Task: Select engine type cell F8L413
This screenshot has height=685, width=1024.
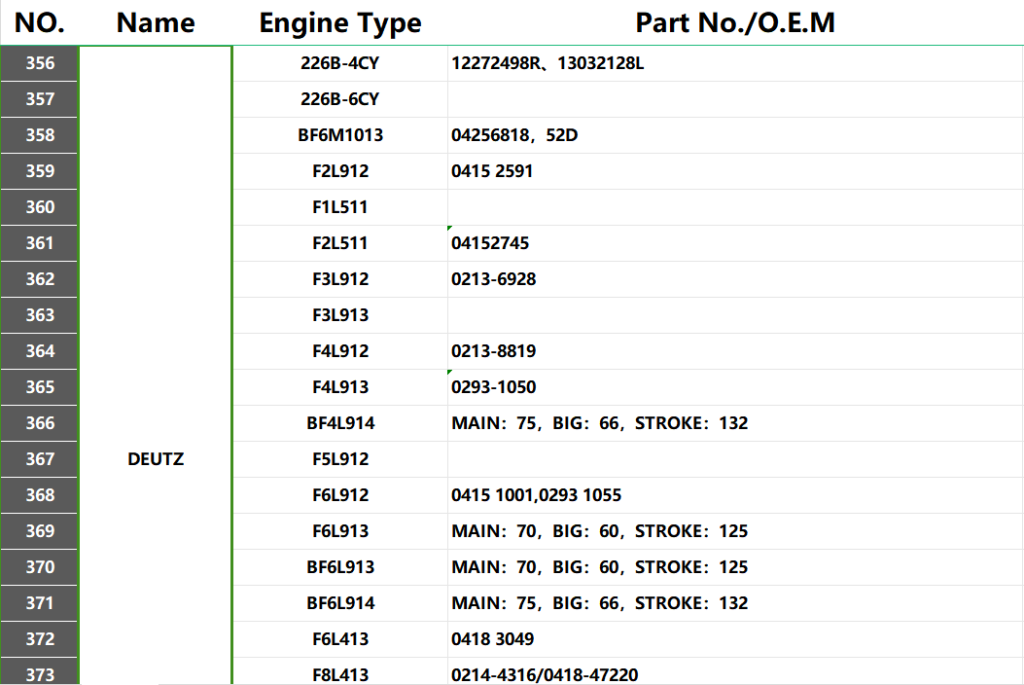Action: 340,673
